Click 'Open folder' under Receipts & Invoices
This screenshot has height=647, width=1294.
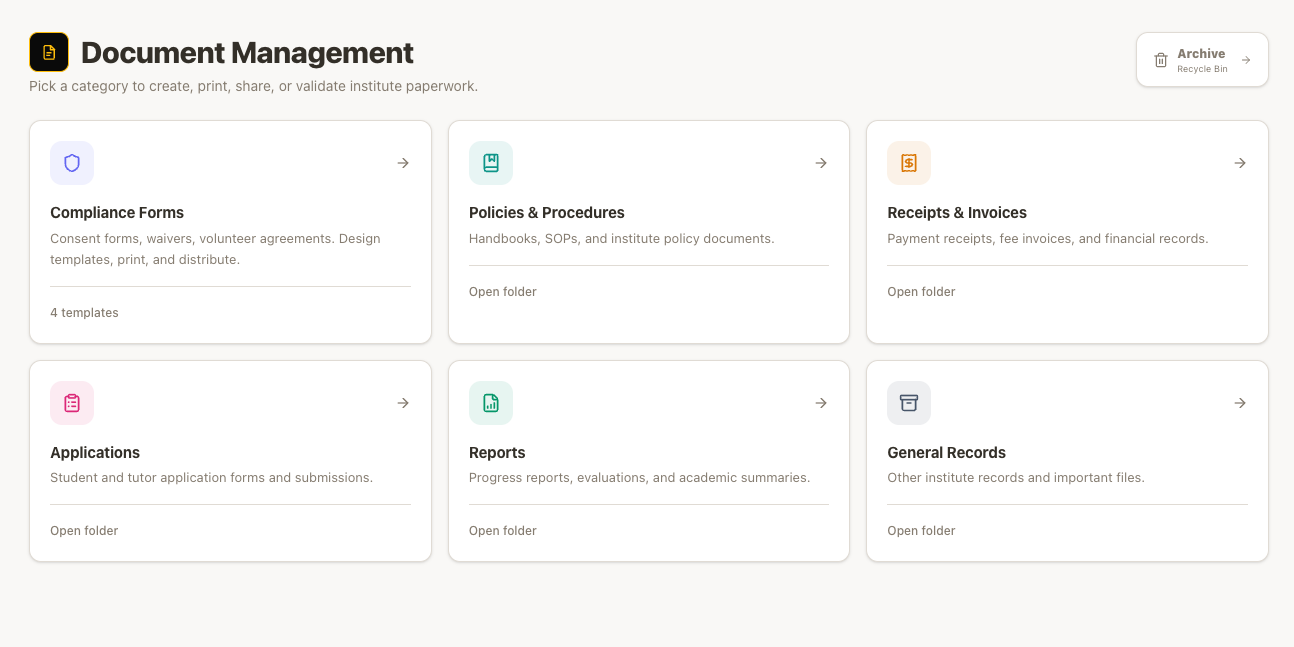(x=921, y=292)
